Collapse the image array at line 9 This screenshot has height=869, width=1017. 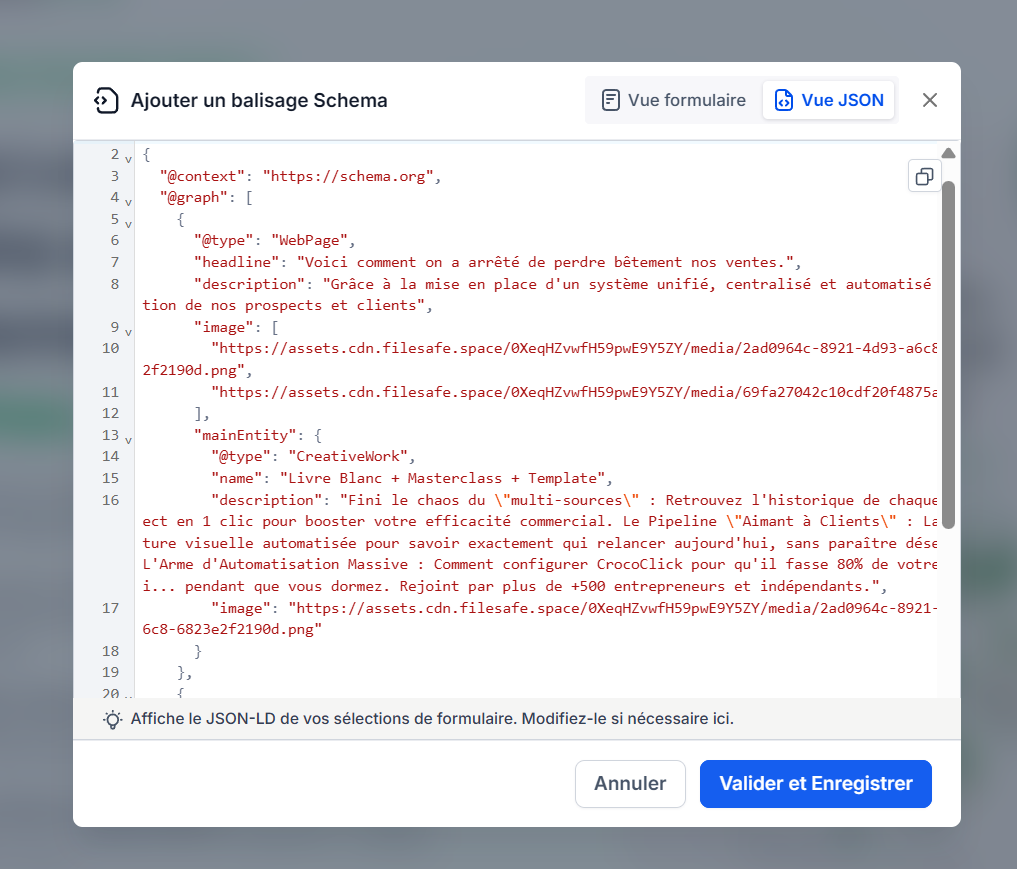click(x=128, y=331)
